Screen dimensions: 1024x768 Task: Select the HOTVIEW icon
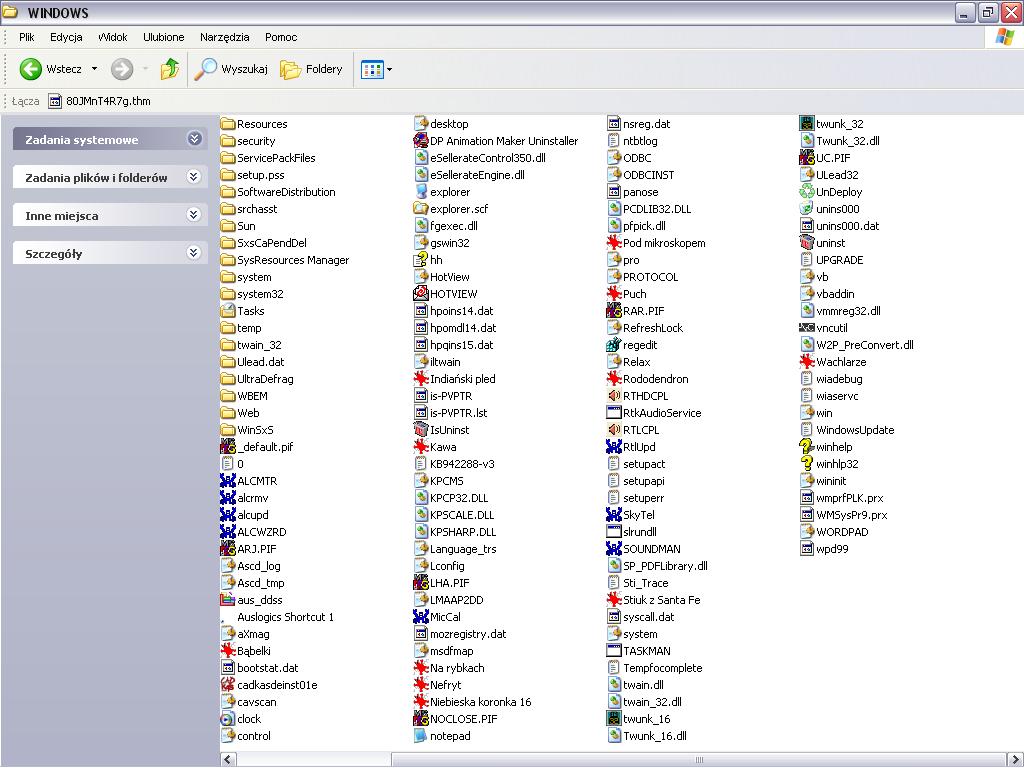[x=421, y=294]
